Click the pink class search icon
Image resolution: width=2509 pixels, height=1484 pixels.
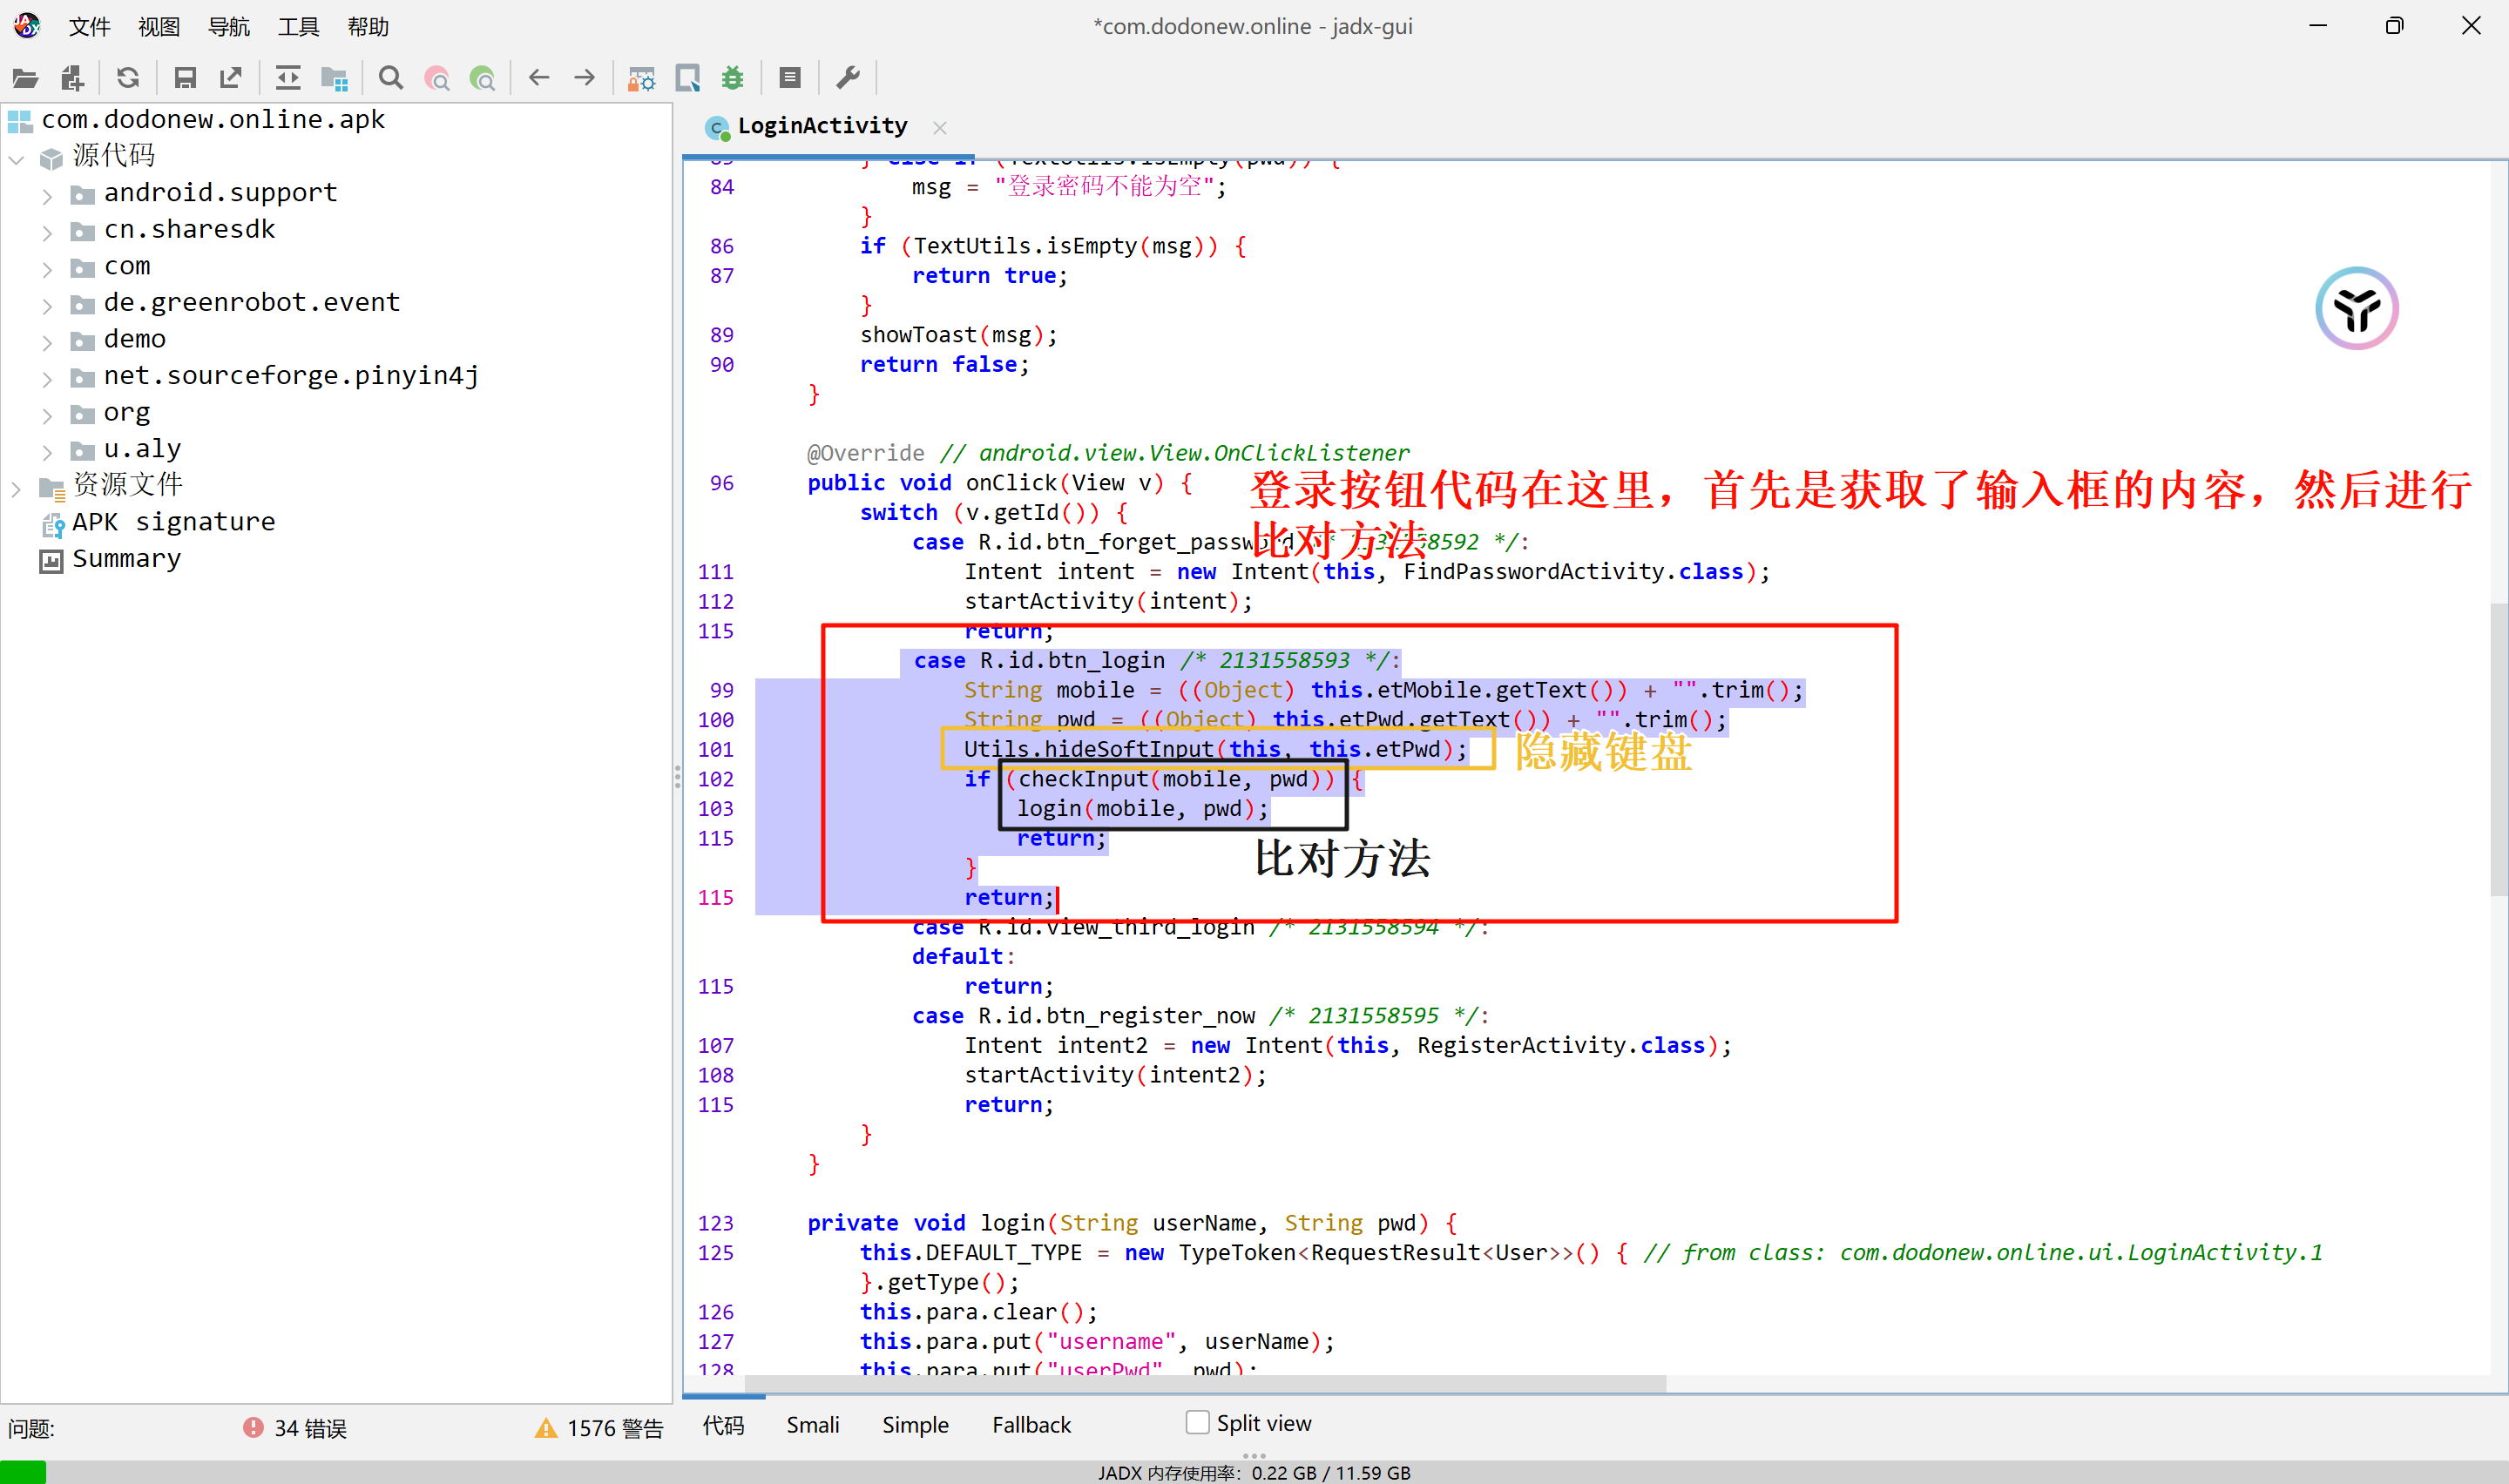[x=437, y=78]
